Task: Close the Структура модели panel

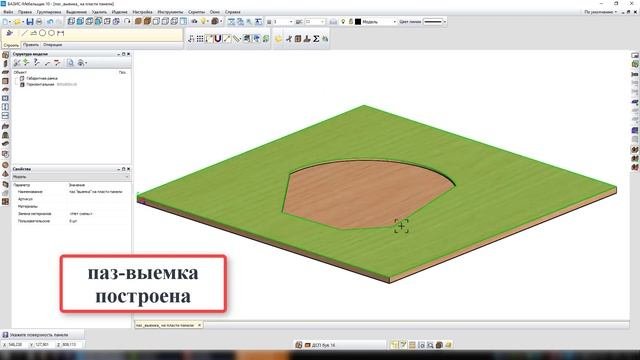Action: tap(129, 54)
